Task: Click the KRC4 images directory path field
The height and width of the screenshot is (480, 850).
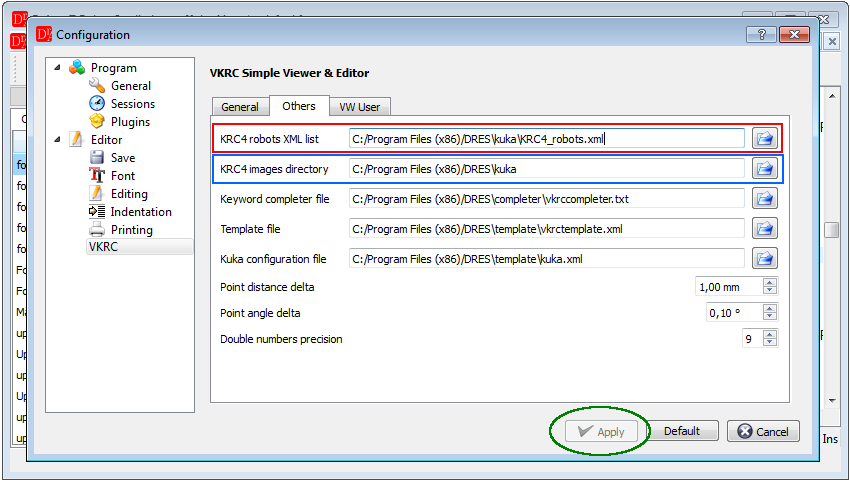Action: (x=546, y=169)
